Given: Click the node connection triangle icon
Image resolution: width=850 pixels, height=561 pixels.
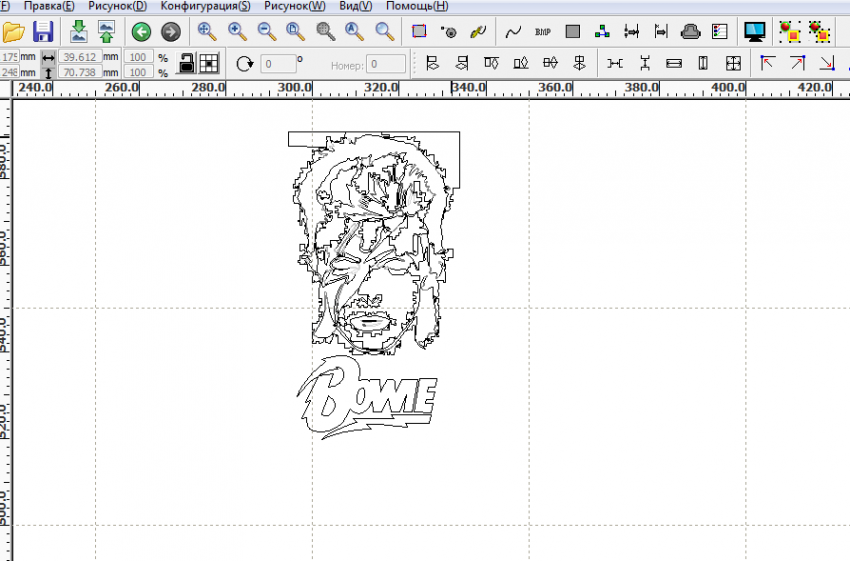Looking at the screenshot, I should (x=602, y=32).
